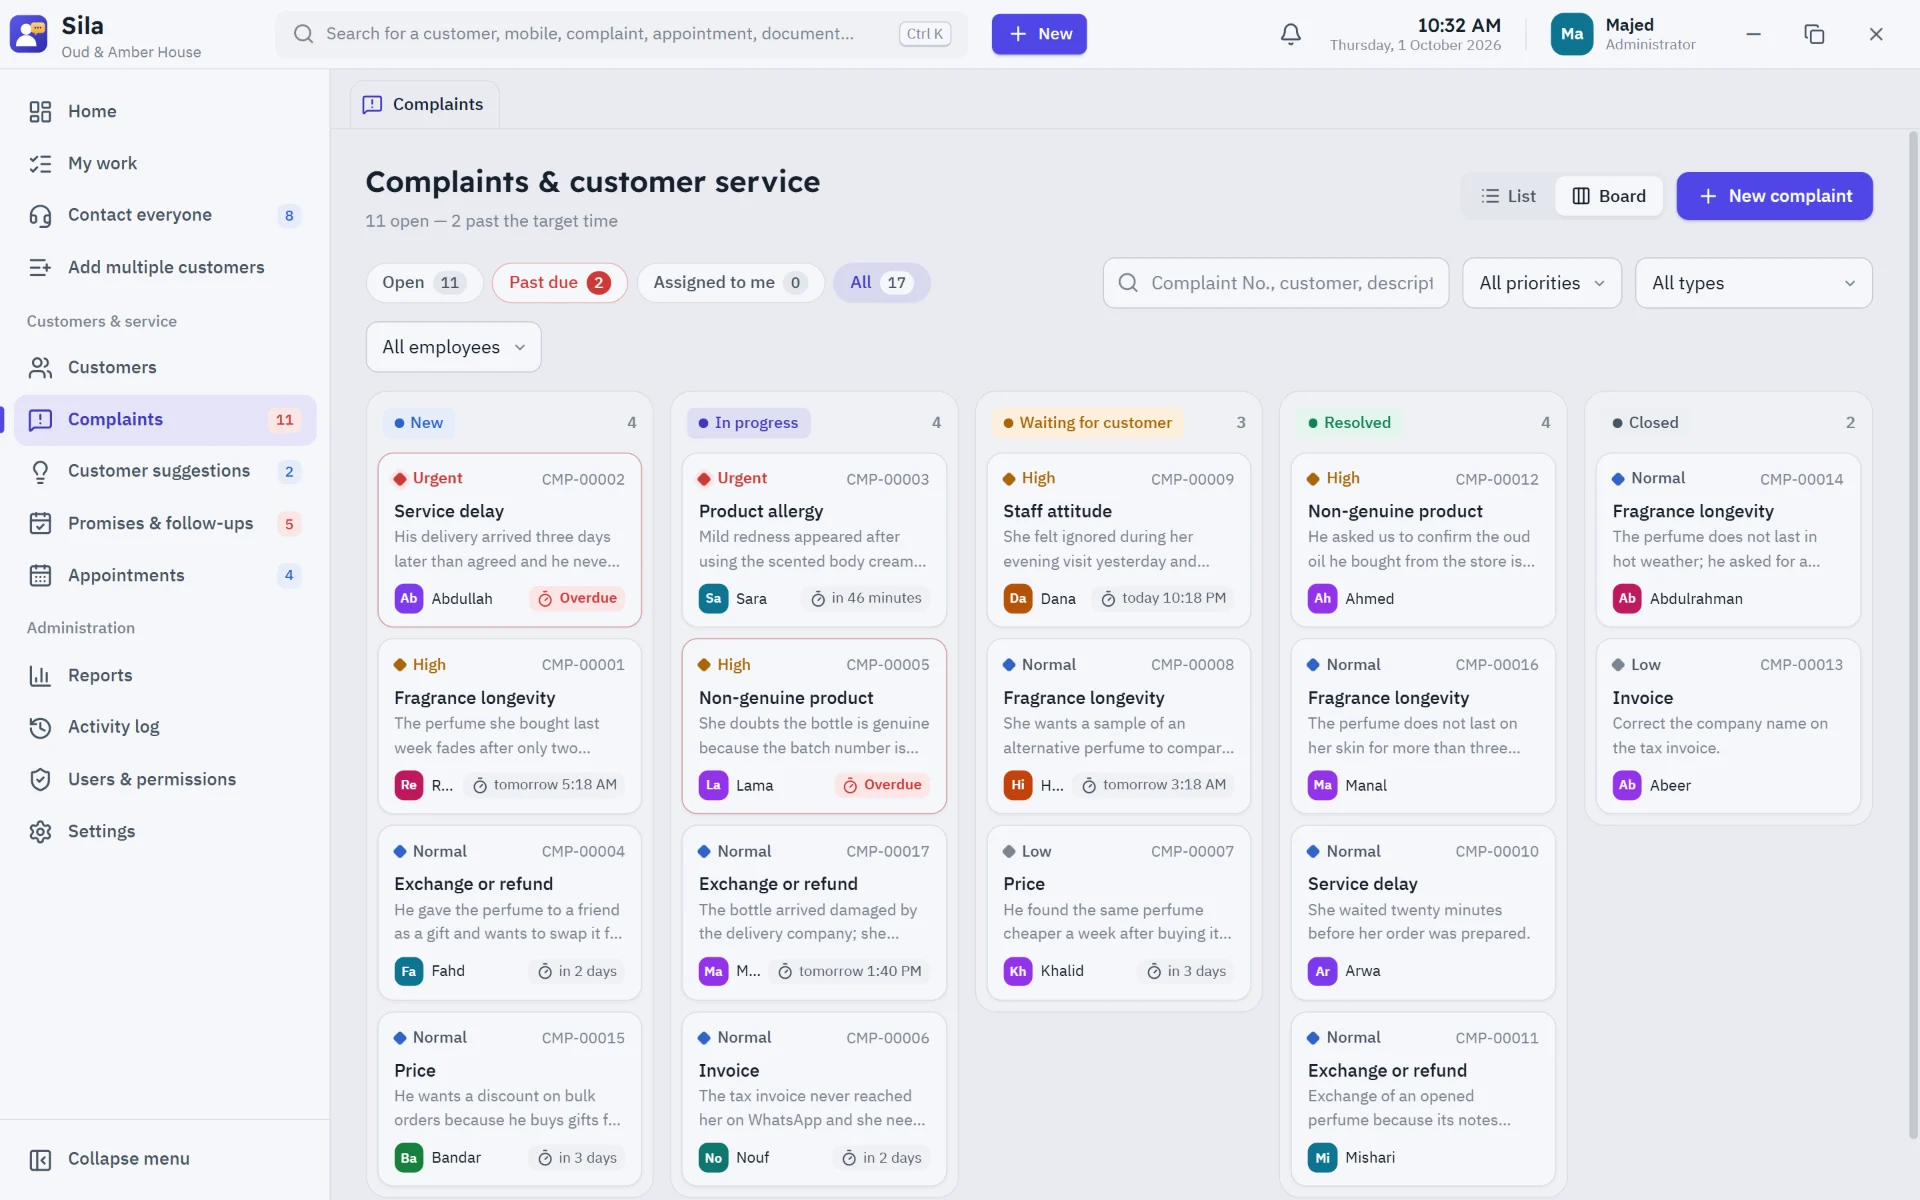Click Sara's Sa avatar on CMP-00003
The image size is (1920, 1200).
[713, 598]
